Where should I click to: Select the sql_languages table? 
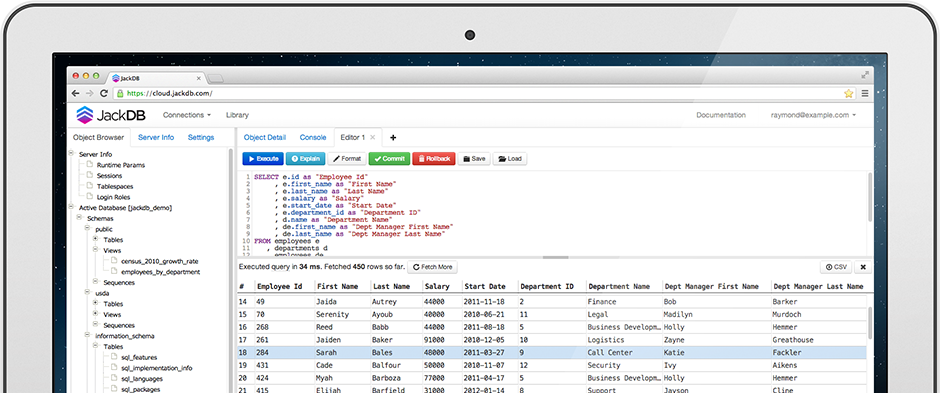[x=143, y=379]
